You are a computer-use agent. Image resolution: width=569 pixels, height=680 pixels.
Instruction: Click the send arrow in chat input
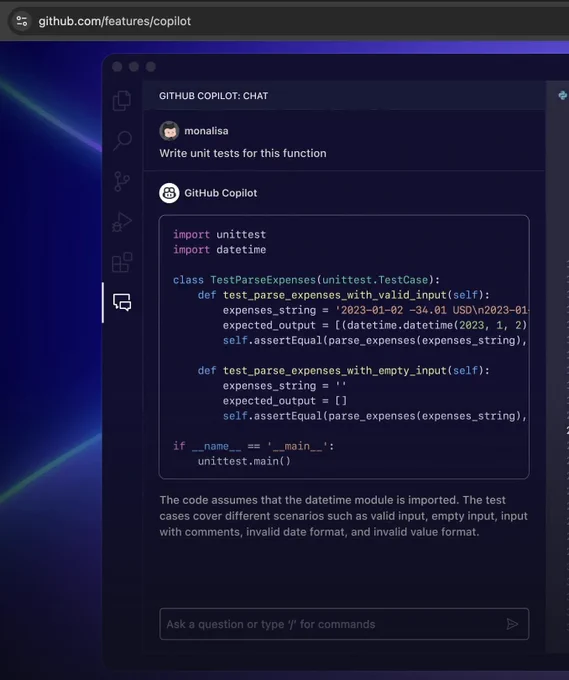pyautogui.click(x=512, y=624)
